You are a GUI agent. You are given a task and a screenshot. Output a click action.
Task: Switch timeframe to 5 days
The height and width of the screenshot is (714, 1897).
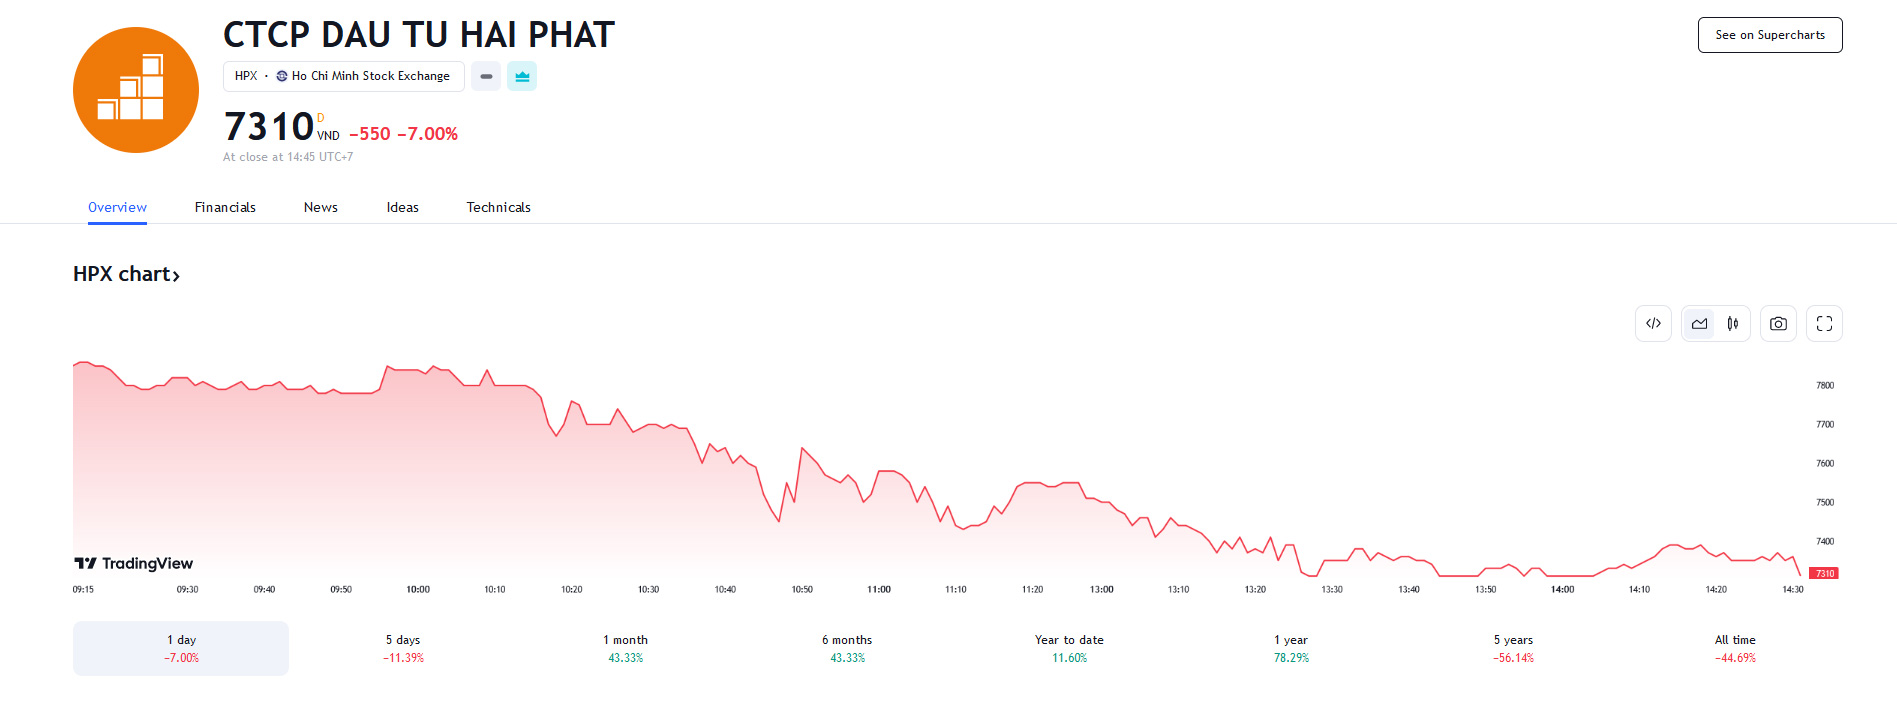coord(401,648)
